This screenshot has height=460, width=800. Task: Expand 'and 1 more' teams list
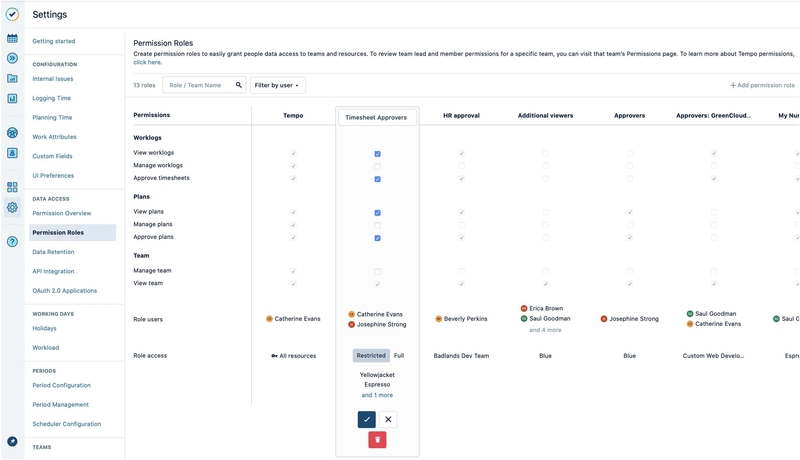(x=377, y=395)
